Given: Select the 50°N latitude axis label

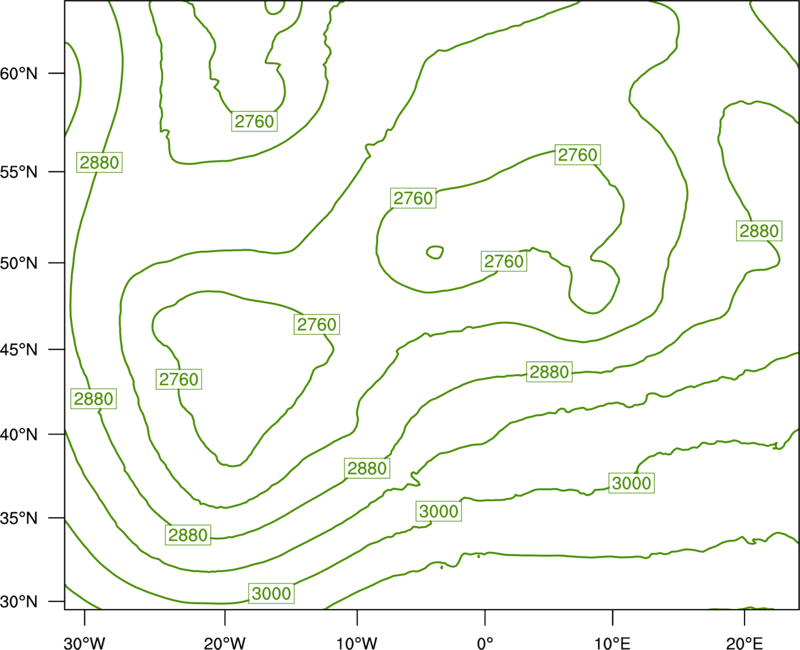Looking at the screenshot, I should pos(19,263).
